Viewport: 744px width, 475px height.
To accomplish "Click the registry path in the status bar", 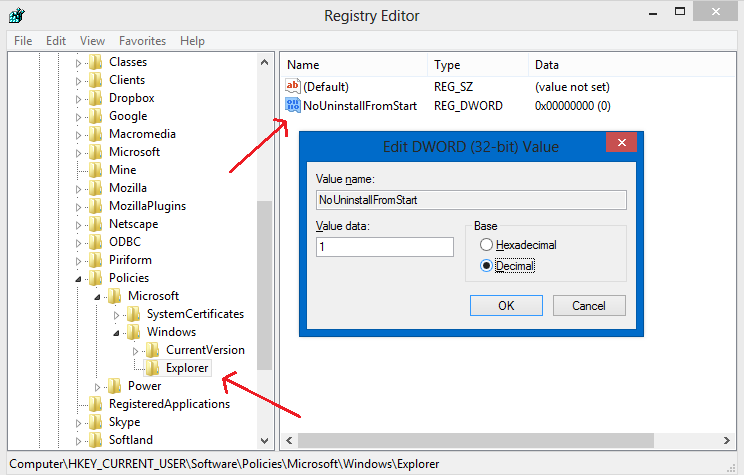I will [x=224, y=464].
